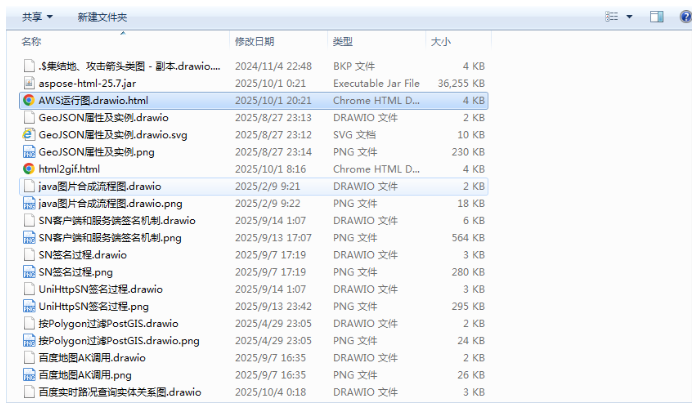
Task: Select file name 百度地图AK调用.png
Action: [x=85, y=375]
